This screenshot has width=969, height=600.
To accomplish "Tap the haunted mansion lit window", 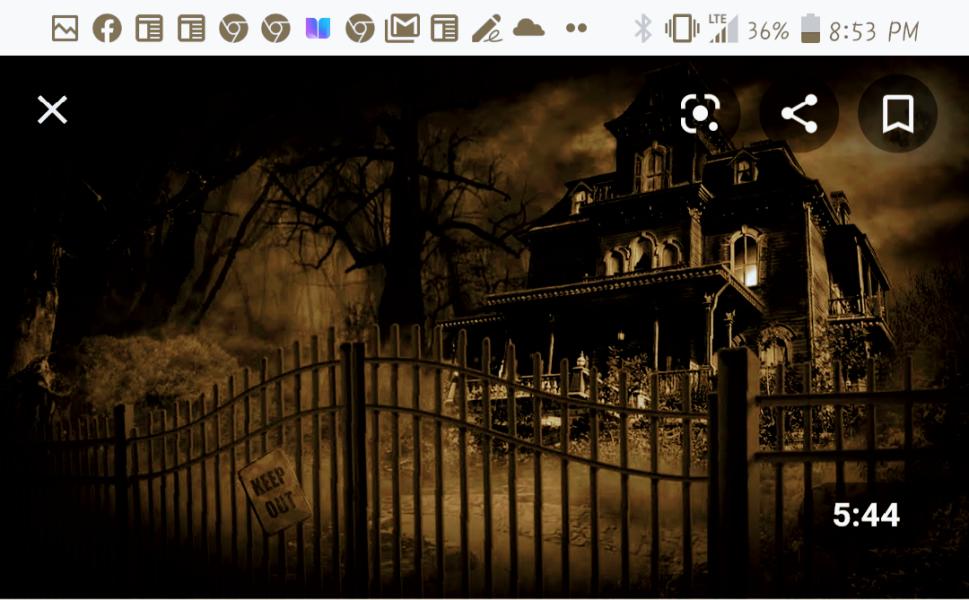I will (744, 257).
